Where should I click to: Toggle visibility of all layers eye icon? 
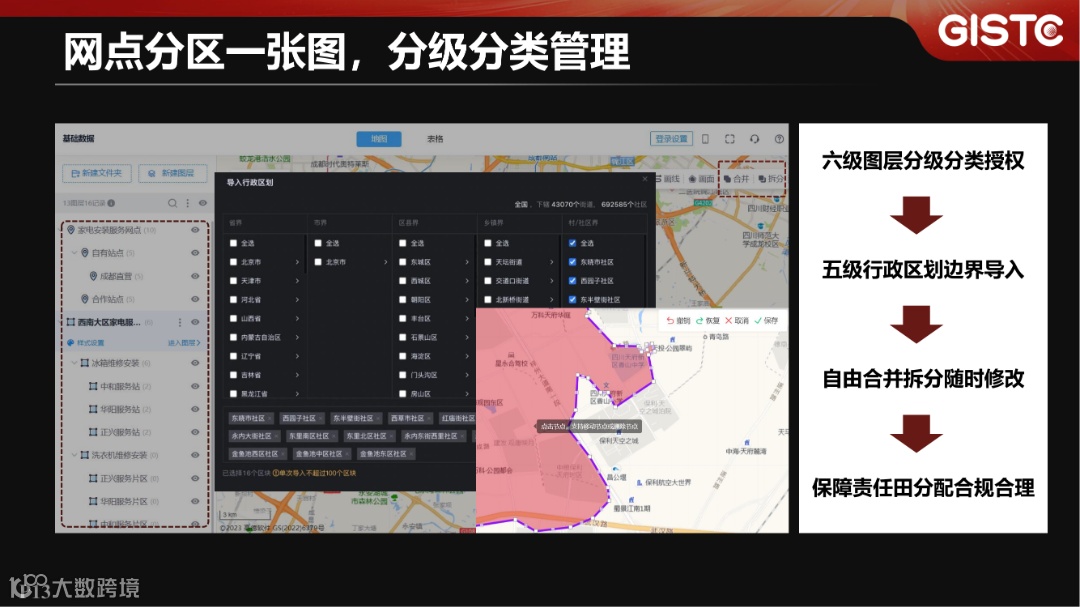click(202, 203)
